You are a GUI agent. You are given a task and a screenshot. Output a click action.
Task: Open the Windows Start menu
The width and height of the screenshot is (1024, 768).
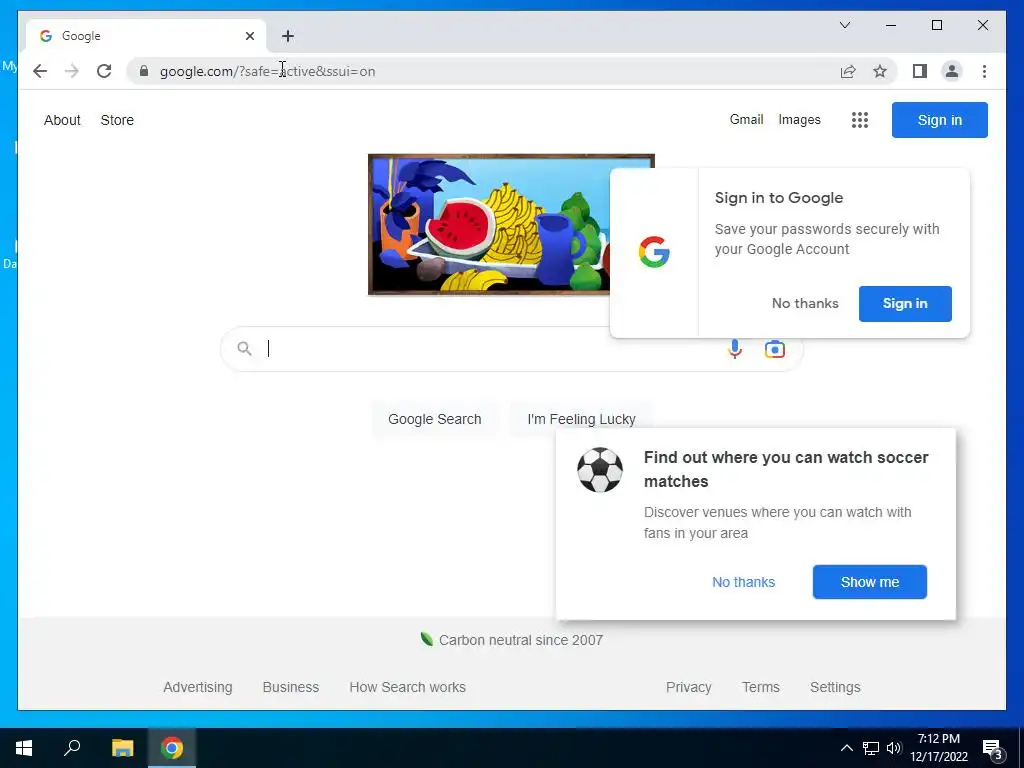tap(24, 748)
